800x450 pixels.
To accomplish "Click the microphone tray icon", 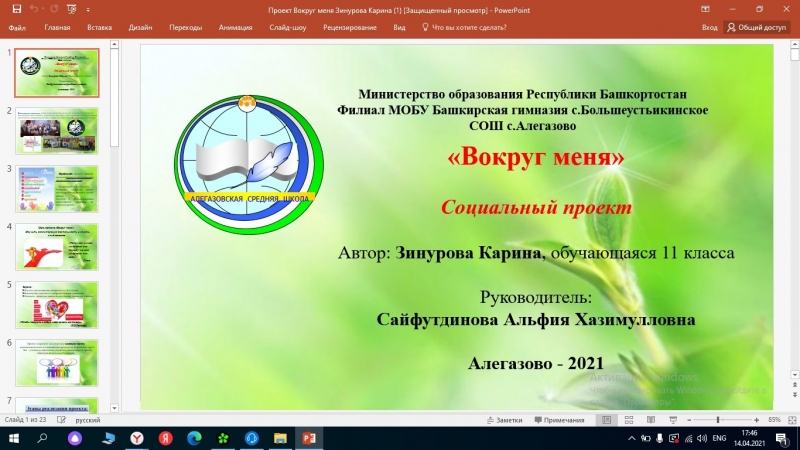I will pos(660,438).
